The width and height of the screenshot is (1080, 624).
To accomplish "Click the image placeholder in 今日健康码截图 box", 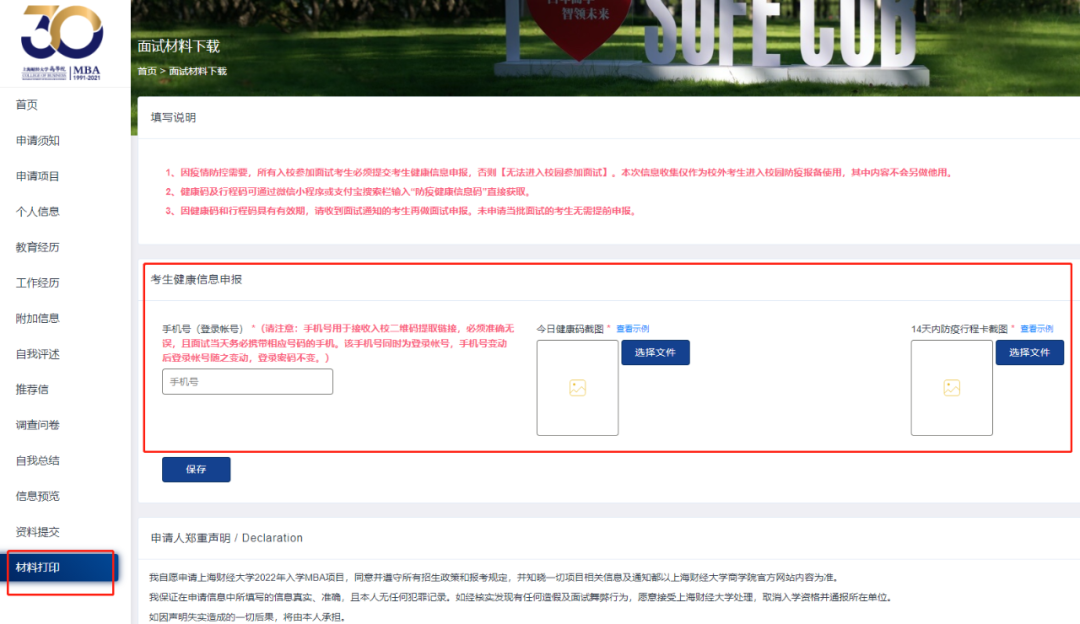I will pos(577,388).
